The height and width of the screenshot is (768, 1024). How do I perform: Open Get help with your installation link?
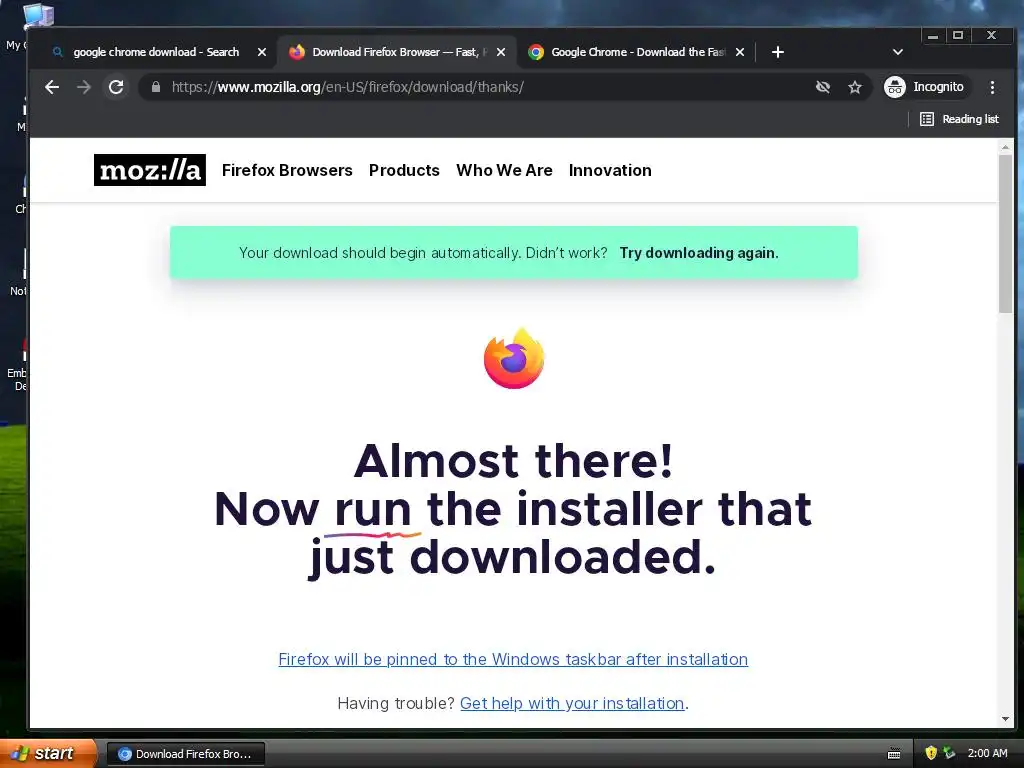572,703
